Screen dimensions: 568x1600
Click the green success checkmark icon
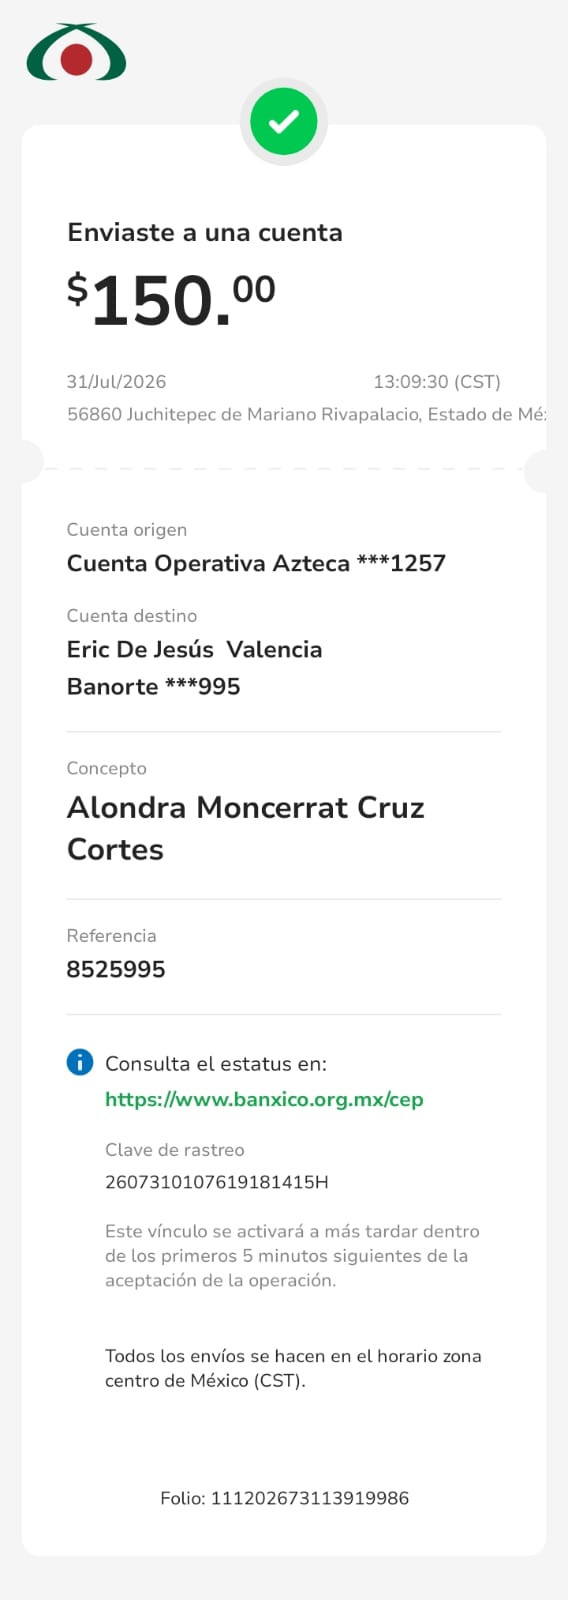click(x=284, y=122)
